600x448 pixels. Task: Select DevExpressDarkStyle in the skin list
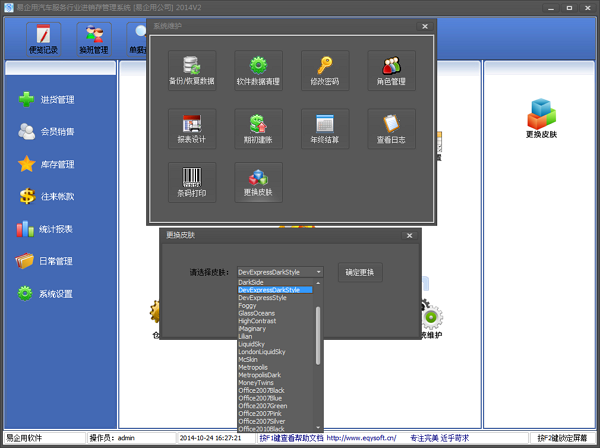tap(275, 290)
